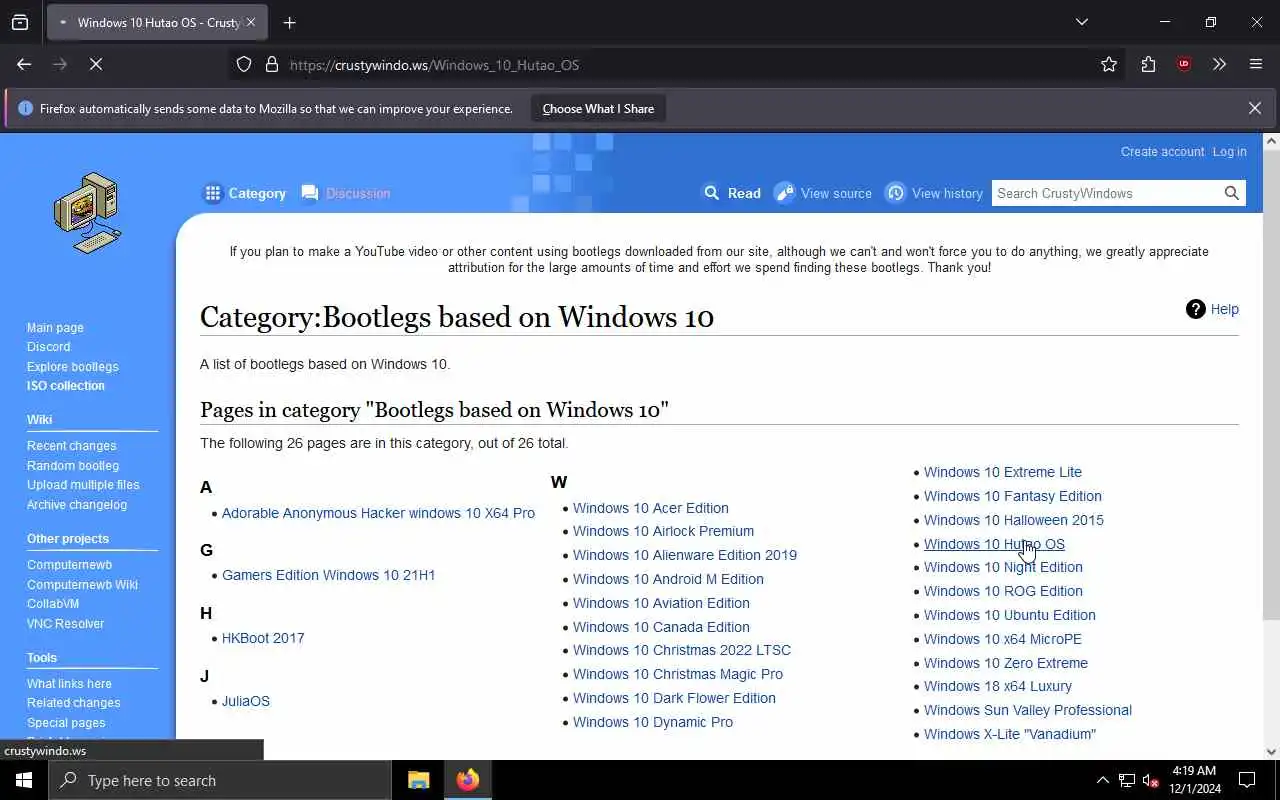Open Archive changelog sidebar link
This screenshot has height=800, width=1280.
click(77, 505)
